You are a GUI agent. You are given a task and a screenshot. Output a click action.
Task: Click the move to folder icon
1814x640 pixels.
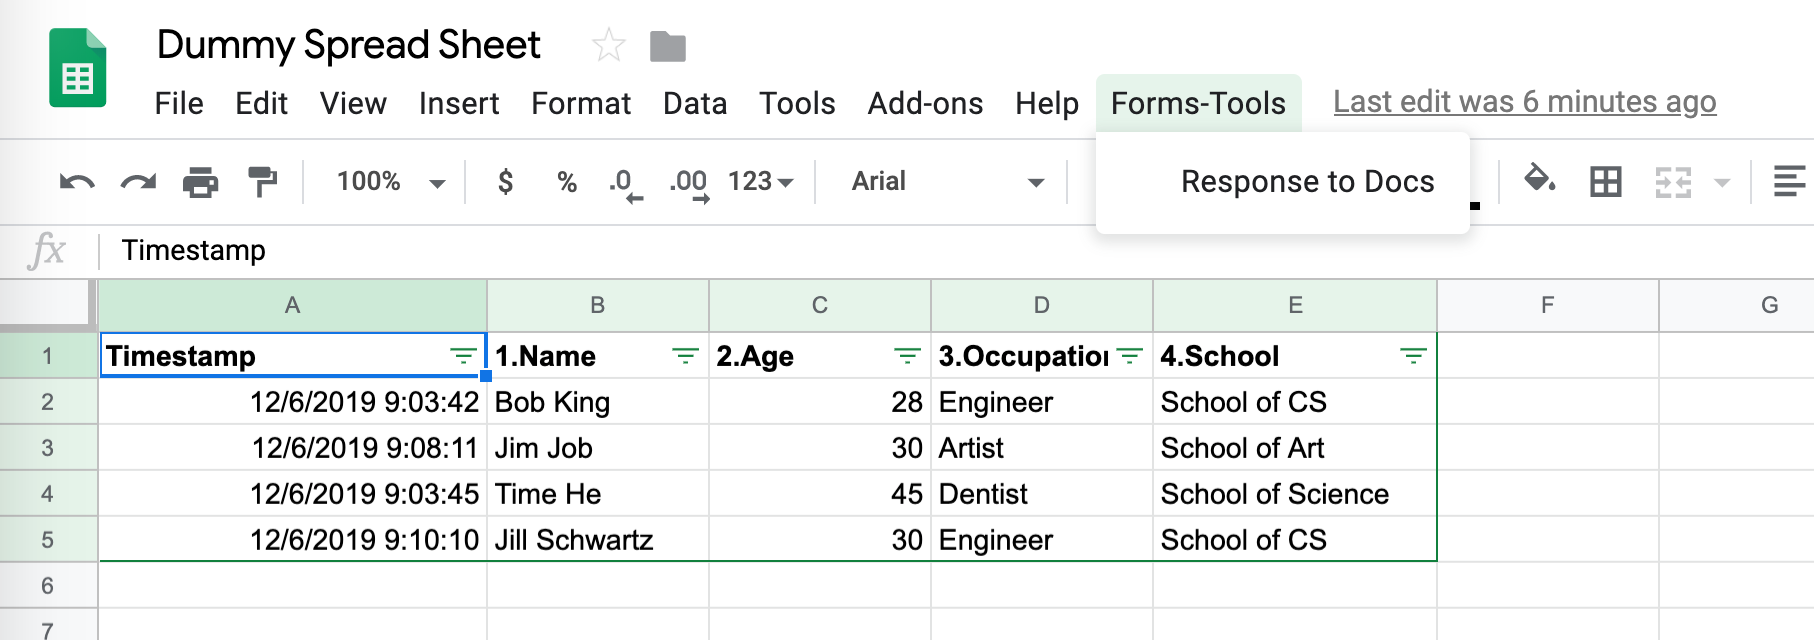[667, 46]
